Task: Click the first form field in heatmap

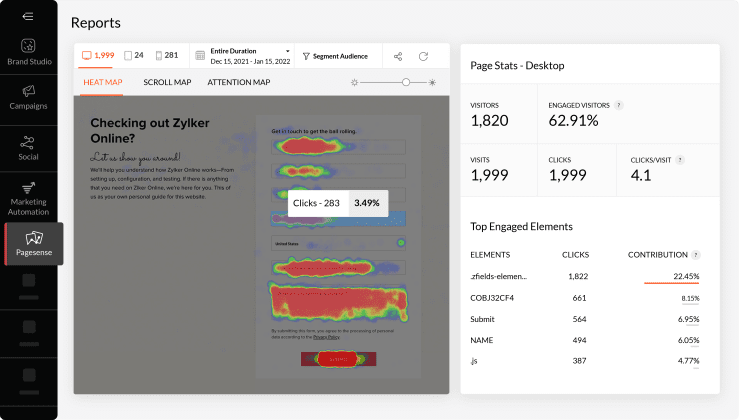Action: coord(338,147)
